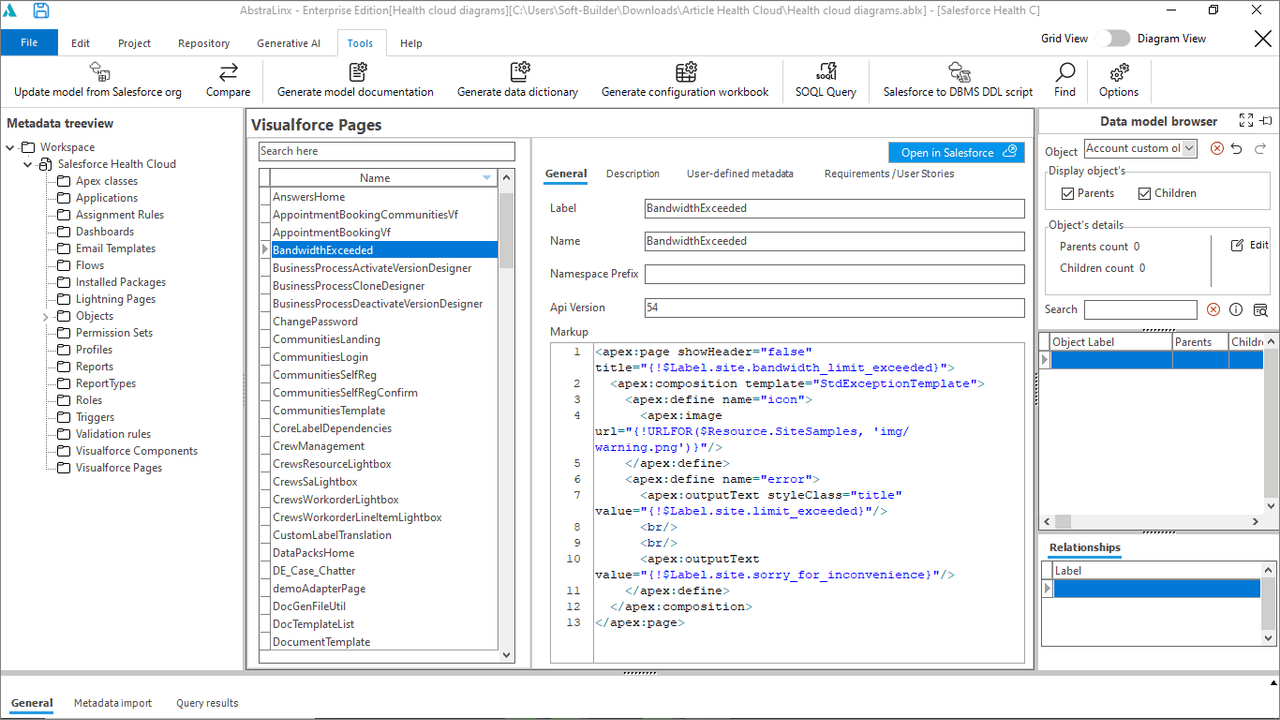Open the SOQL Query tool icon
Viewport: 1280px width, 720px height.
pos(826,72)
